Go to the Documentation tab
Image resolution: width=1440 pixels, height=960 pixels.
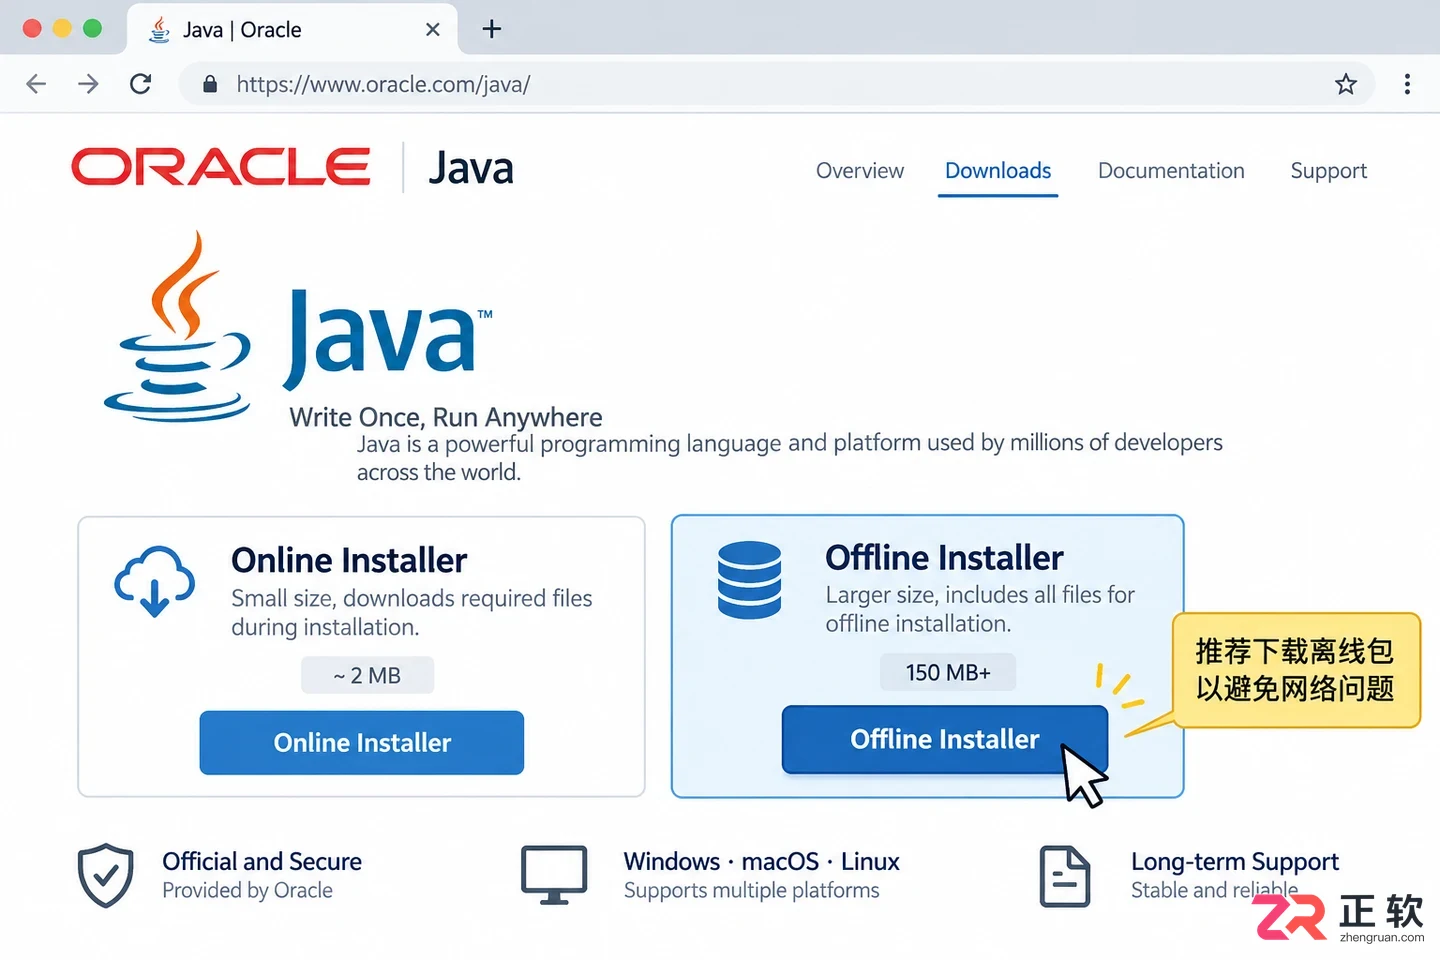[x=1171, y=171]
